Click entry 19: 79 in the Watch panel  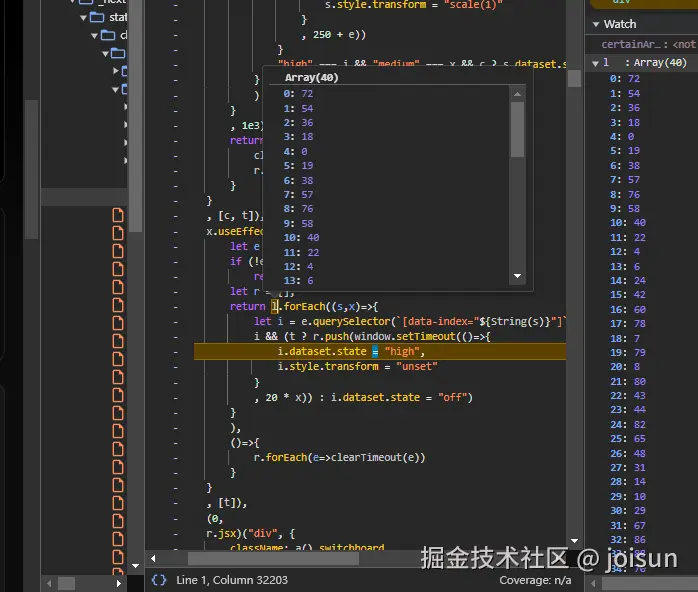tap(628, 353)
